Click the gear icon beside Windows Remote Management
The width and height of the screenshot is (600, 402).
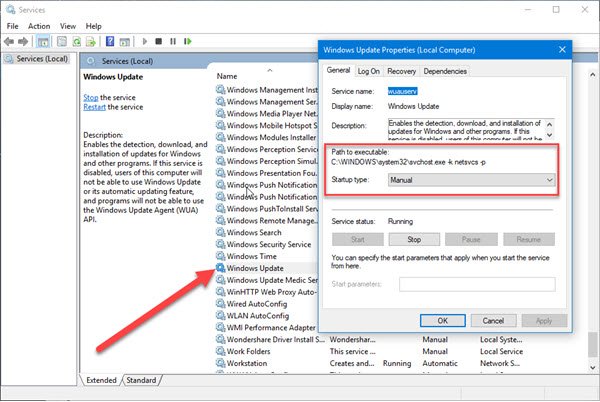[220, 220]
